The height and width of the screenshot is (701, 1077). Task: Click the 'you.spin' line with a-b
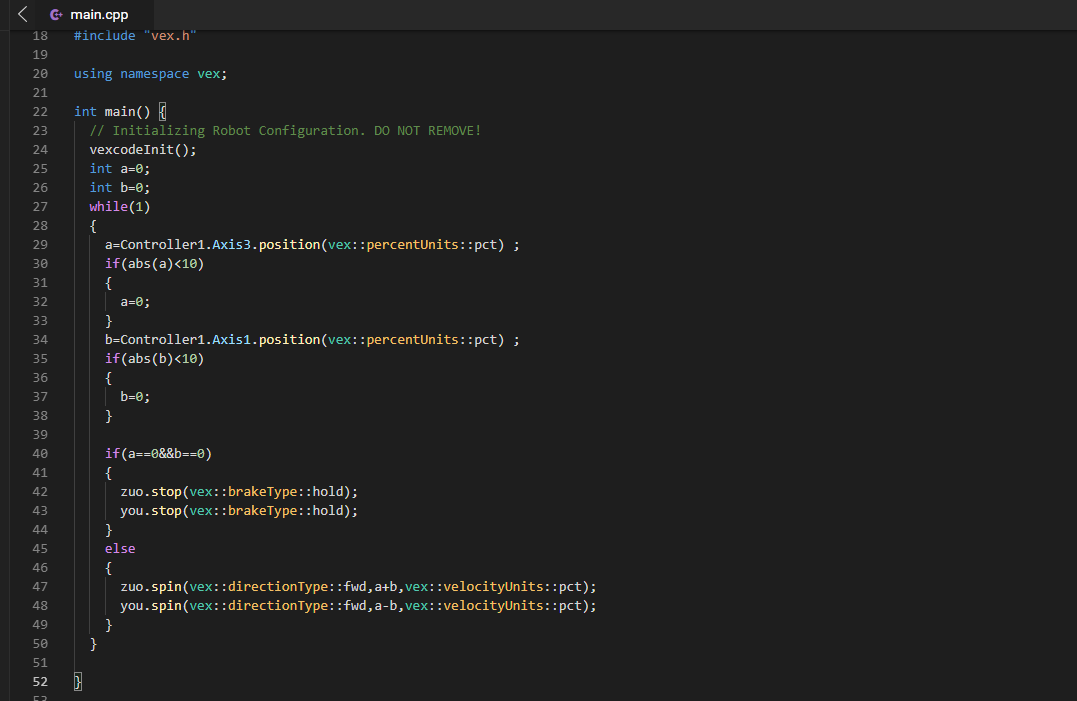tap(359, 606)
